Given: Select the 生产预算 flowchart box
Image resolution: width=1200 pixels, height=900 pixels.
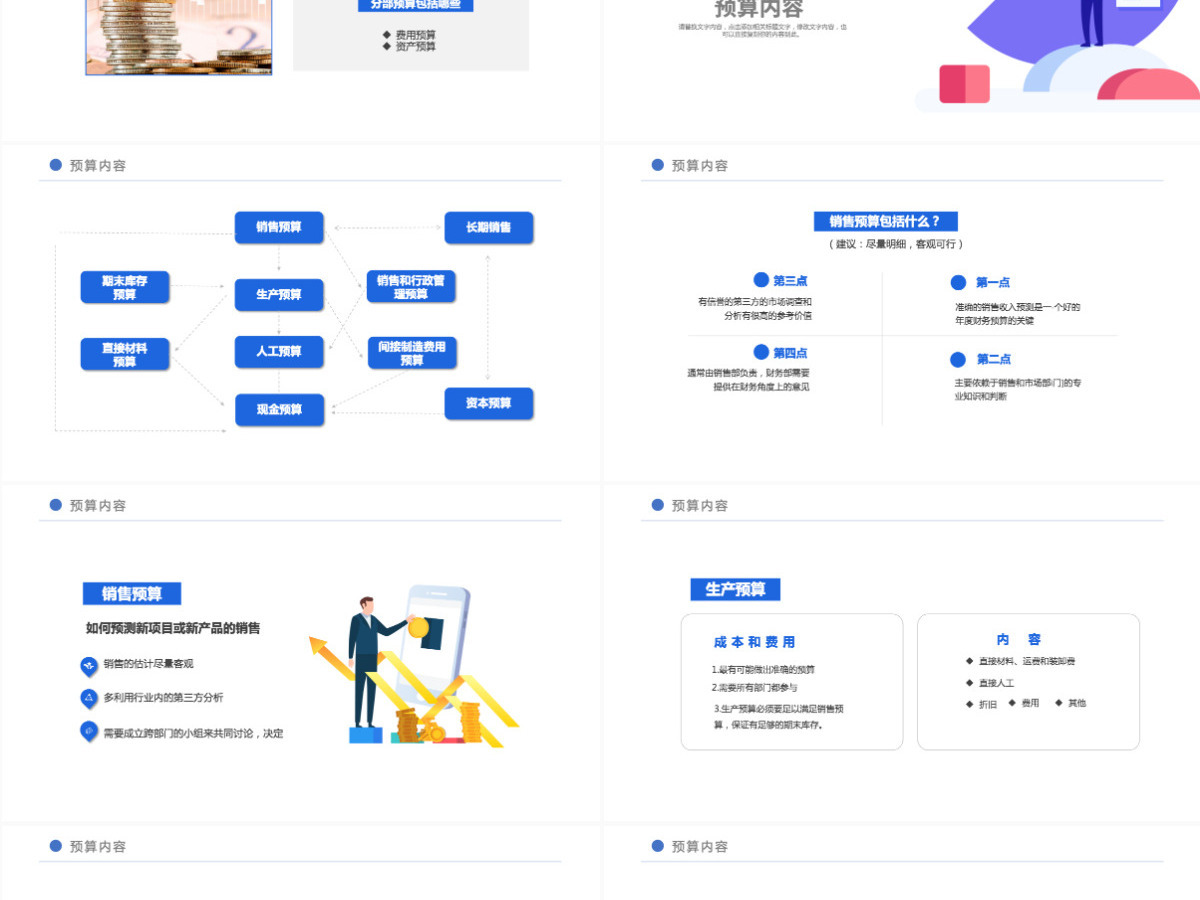Looking at the screenshot, I should point(279,294).
